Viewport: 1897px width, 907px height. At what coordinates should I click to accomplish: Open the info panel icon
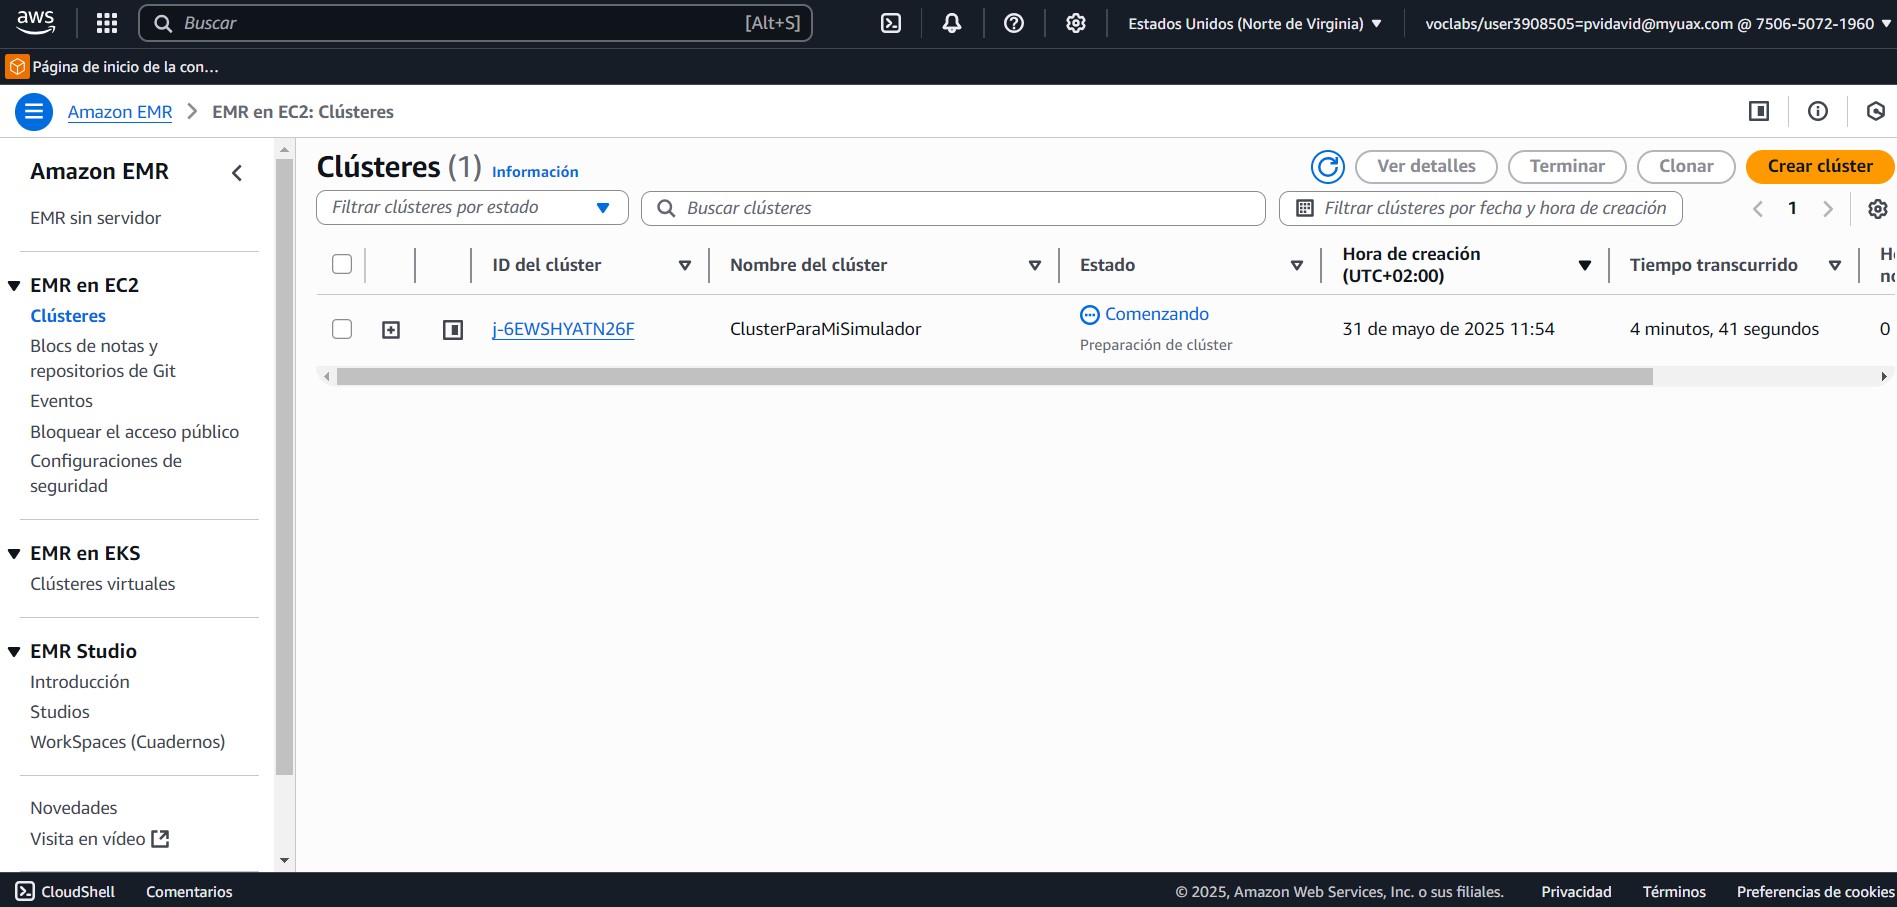(x=1818, y=111)
